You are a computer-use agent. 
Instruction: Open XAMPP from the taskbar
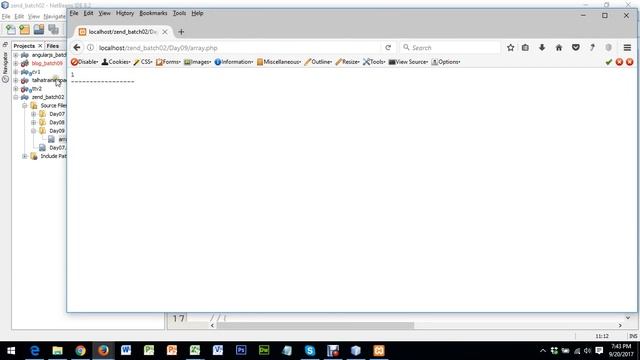379,351
